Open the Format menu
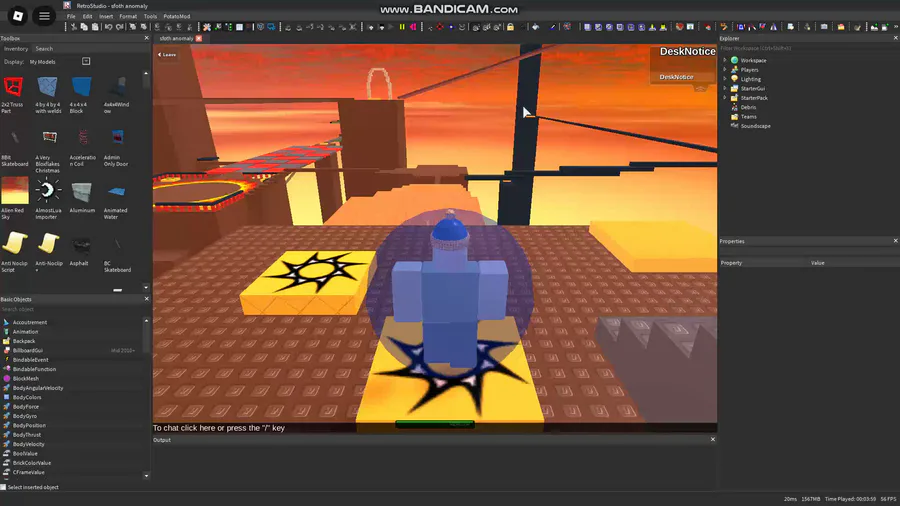 (x=128, y=17)
